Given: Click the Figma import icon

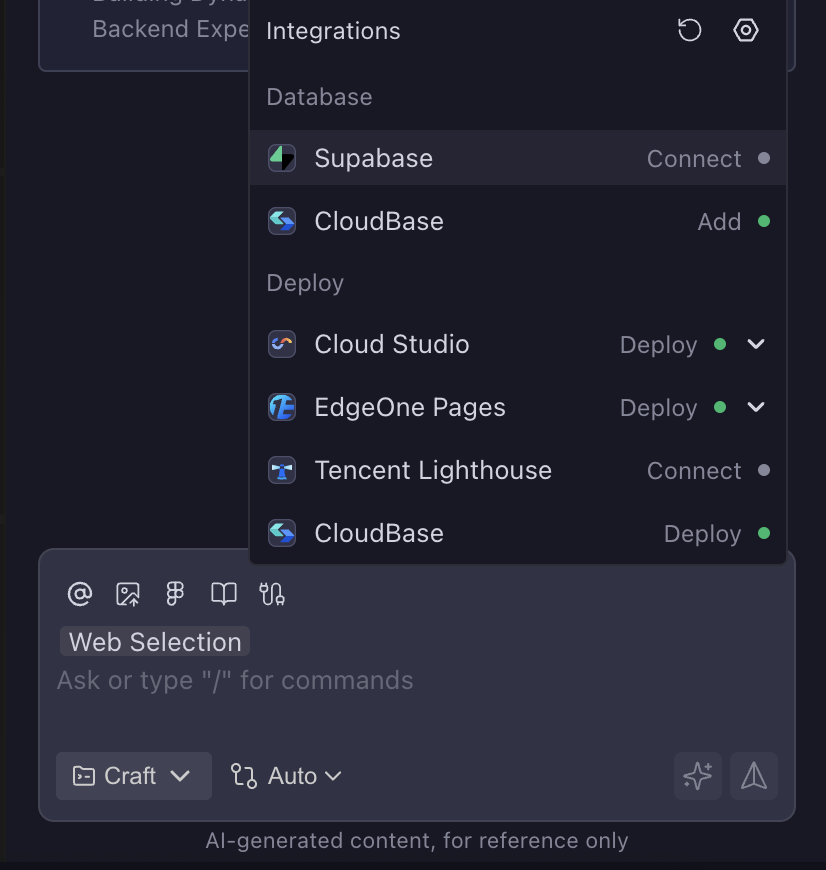Looking at the screenshot, I should [175, 594].
